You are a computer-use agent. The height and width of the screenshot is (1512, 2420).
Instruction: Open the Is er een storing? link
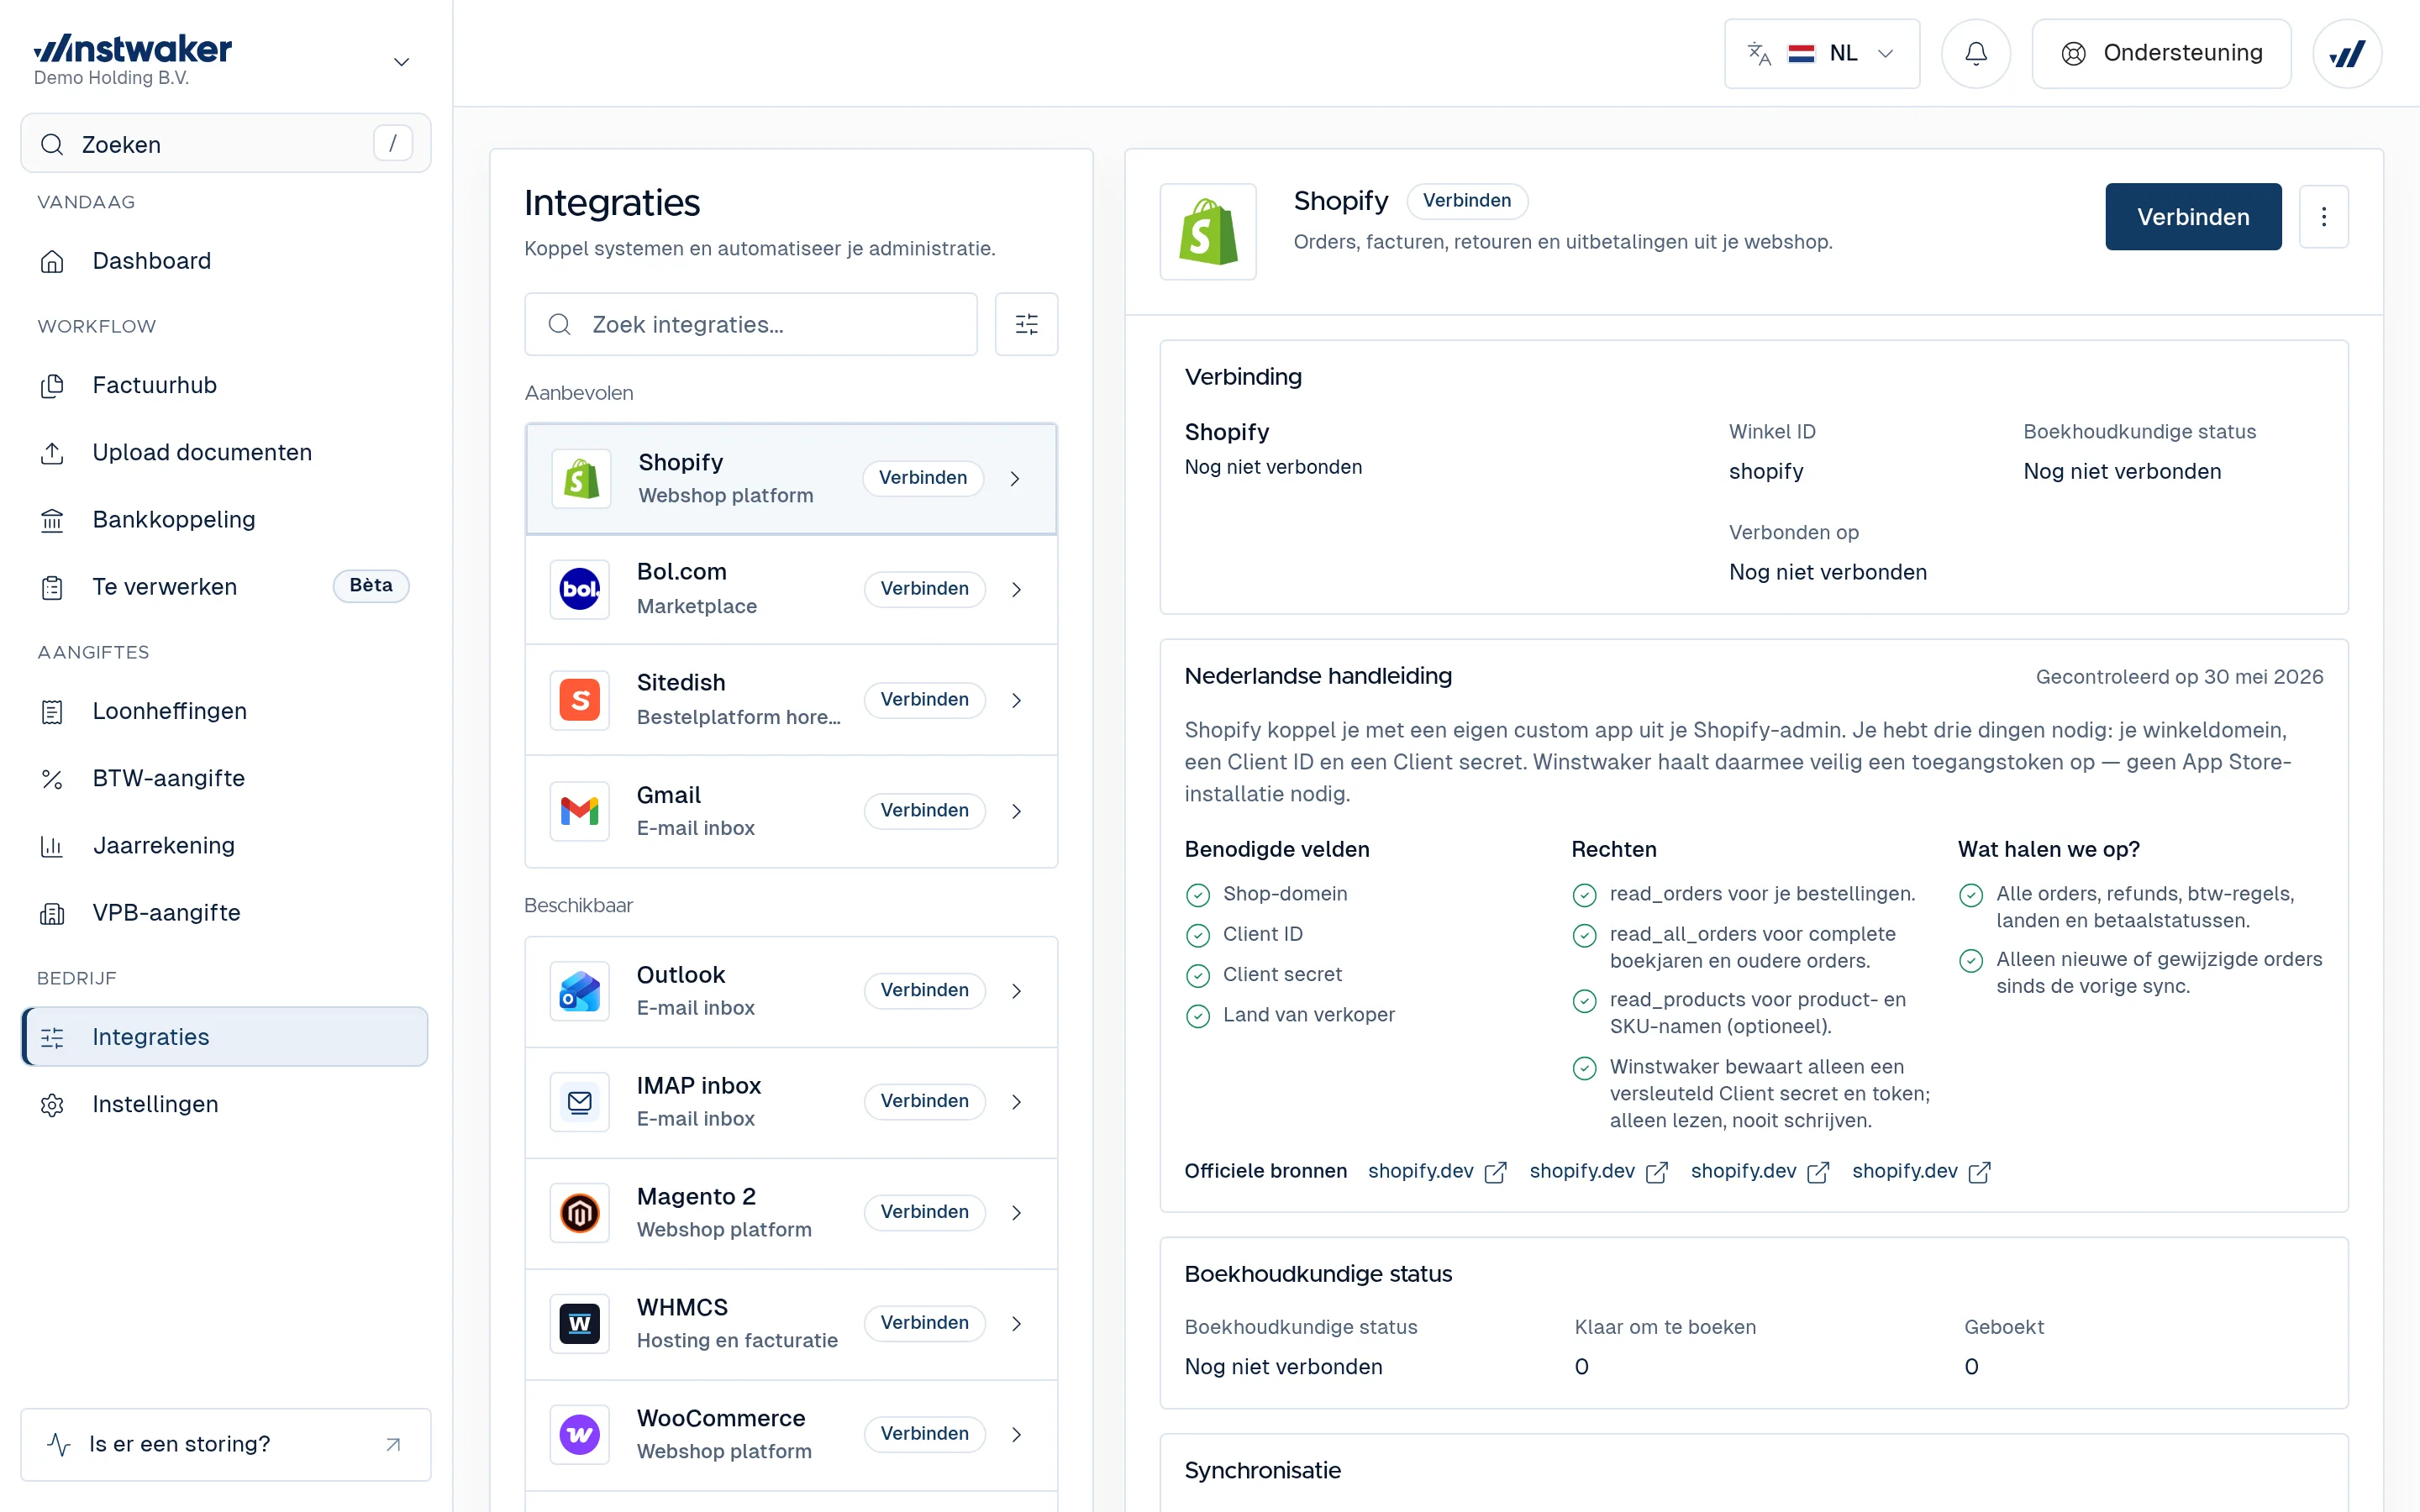226,1444
